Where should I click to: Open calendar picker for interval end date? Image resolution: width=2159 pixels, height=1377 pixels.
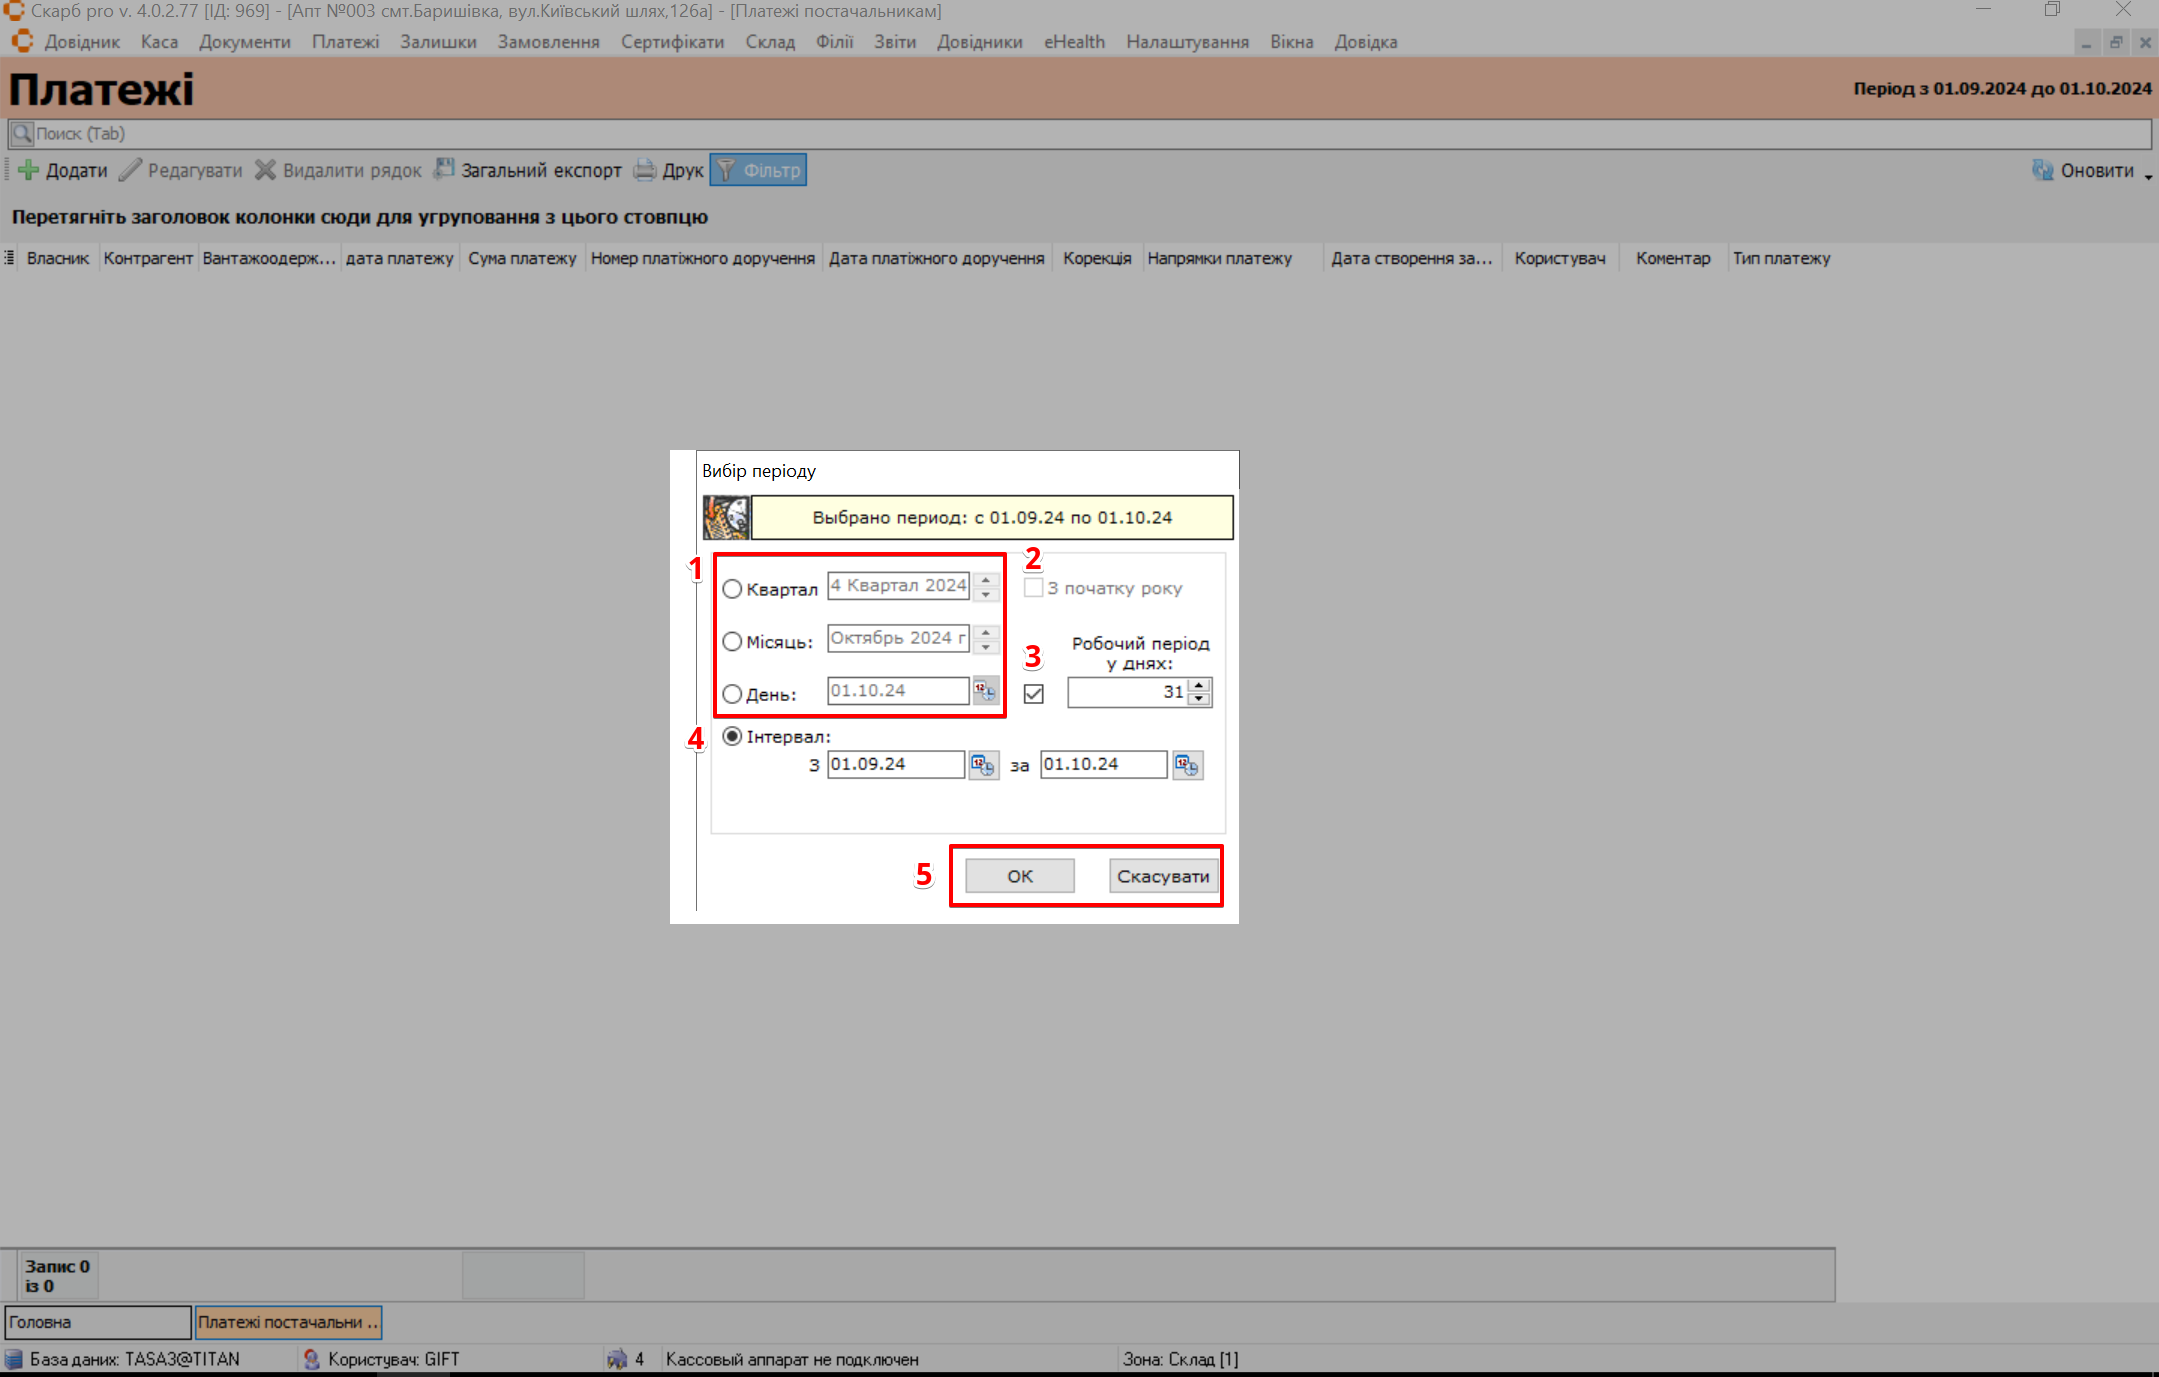coord(1187,765)
